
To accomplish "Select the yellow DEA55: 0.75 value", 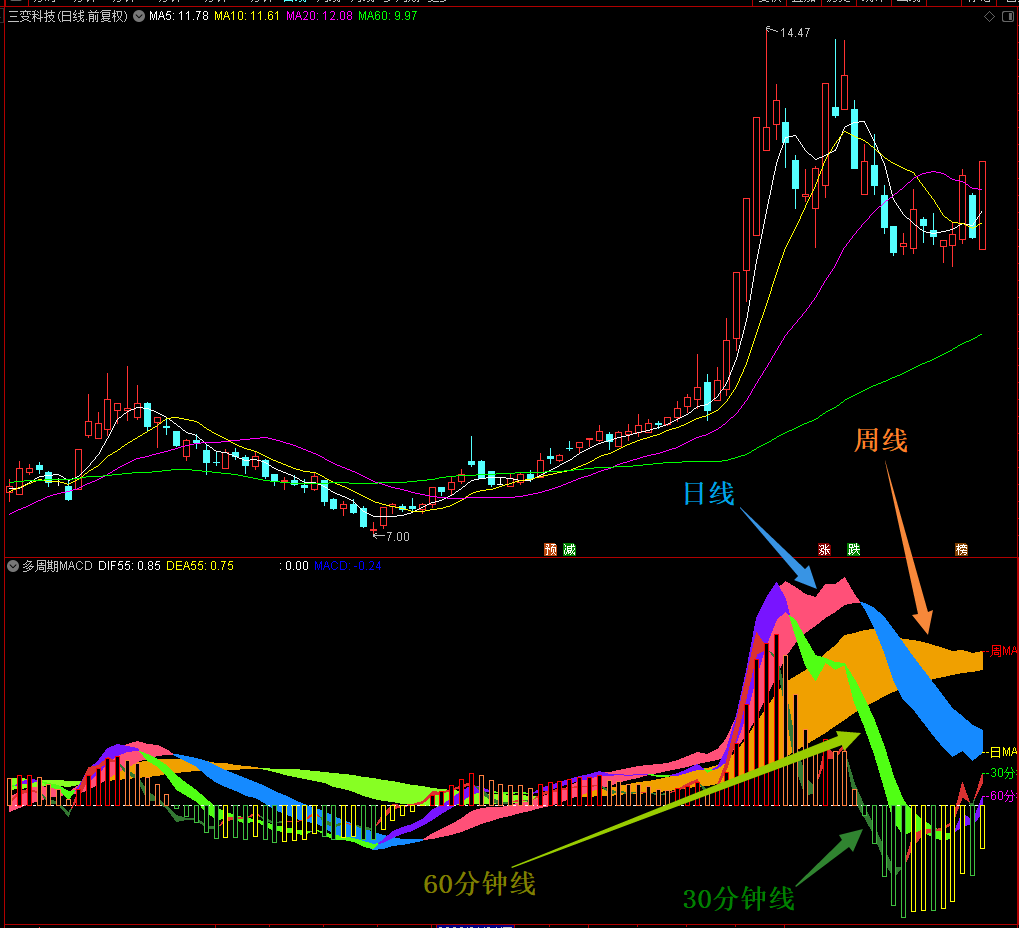I will point(200,566).
